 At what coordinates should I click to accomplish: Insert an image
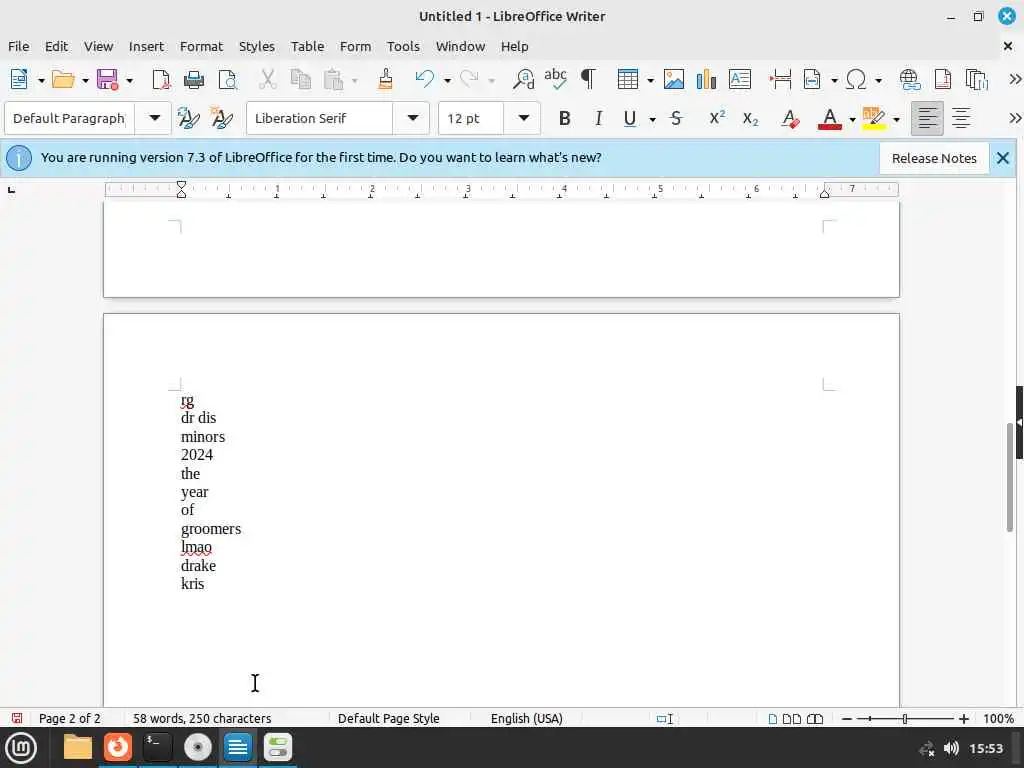[x=673, y=79]
